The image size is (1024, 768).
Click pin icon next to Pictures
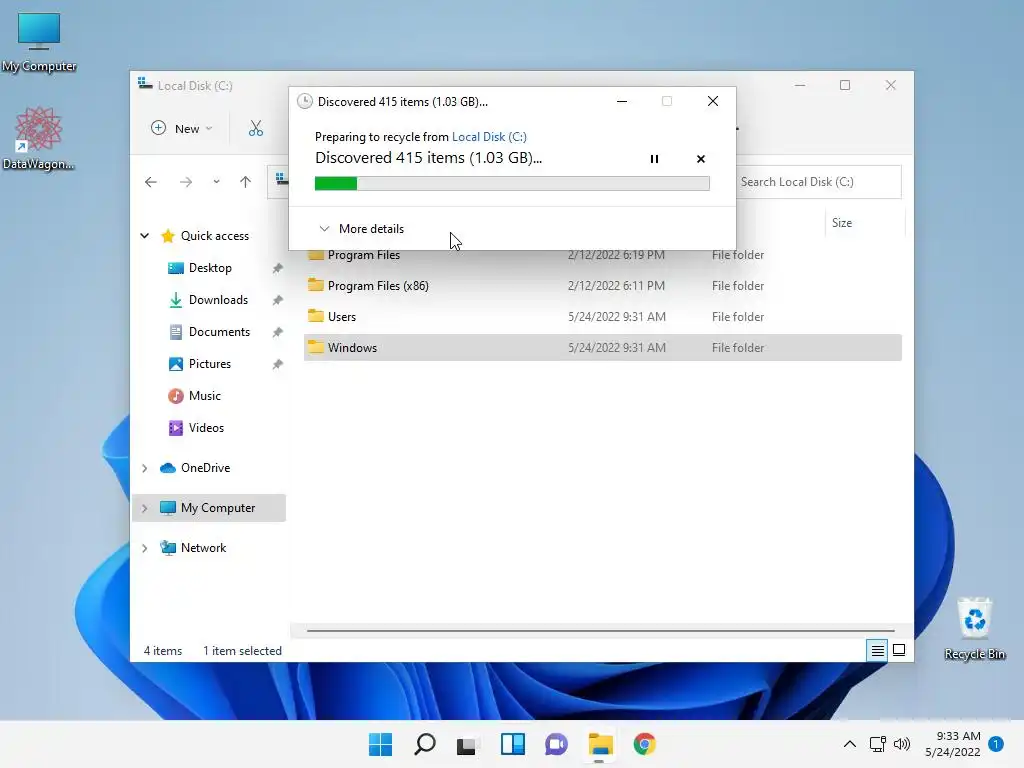tap(278, 364)
